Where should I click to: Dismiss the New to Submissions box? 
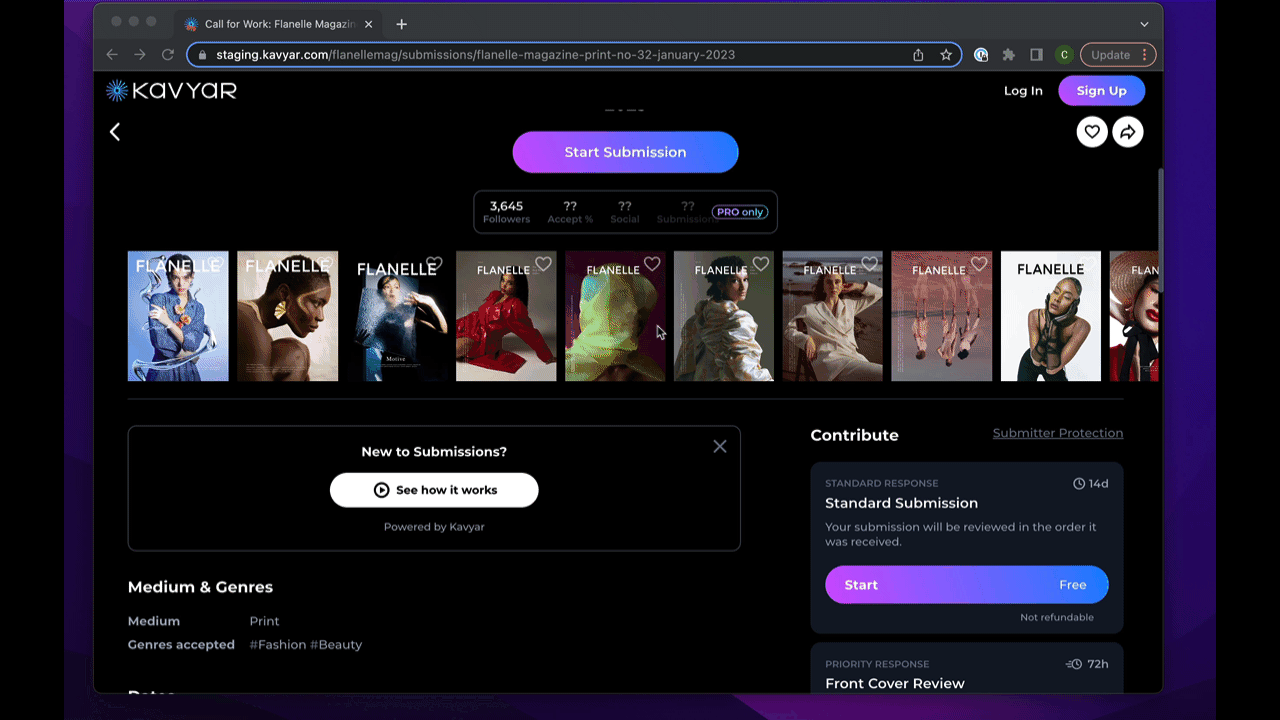[x=720, y=447]
